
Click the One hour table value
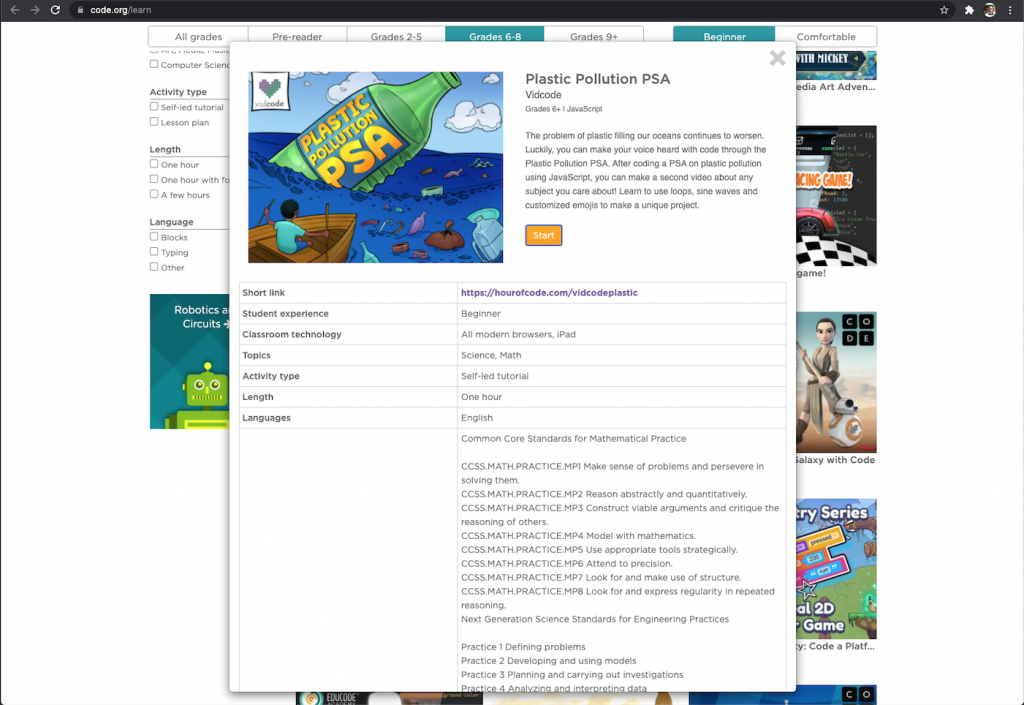[x=481, y=397]
